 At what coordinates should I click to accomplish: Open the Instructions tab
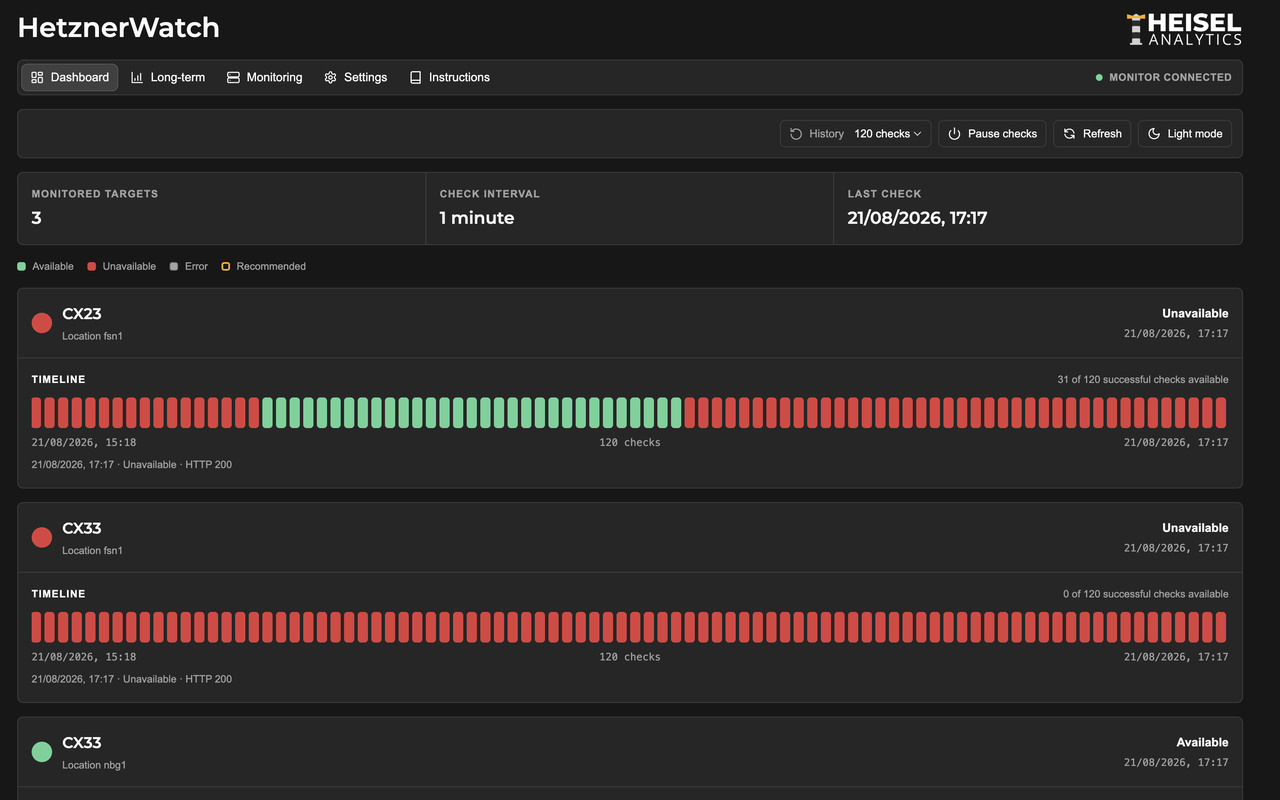449,77
